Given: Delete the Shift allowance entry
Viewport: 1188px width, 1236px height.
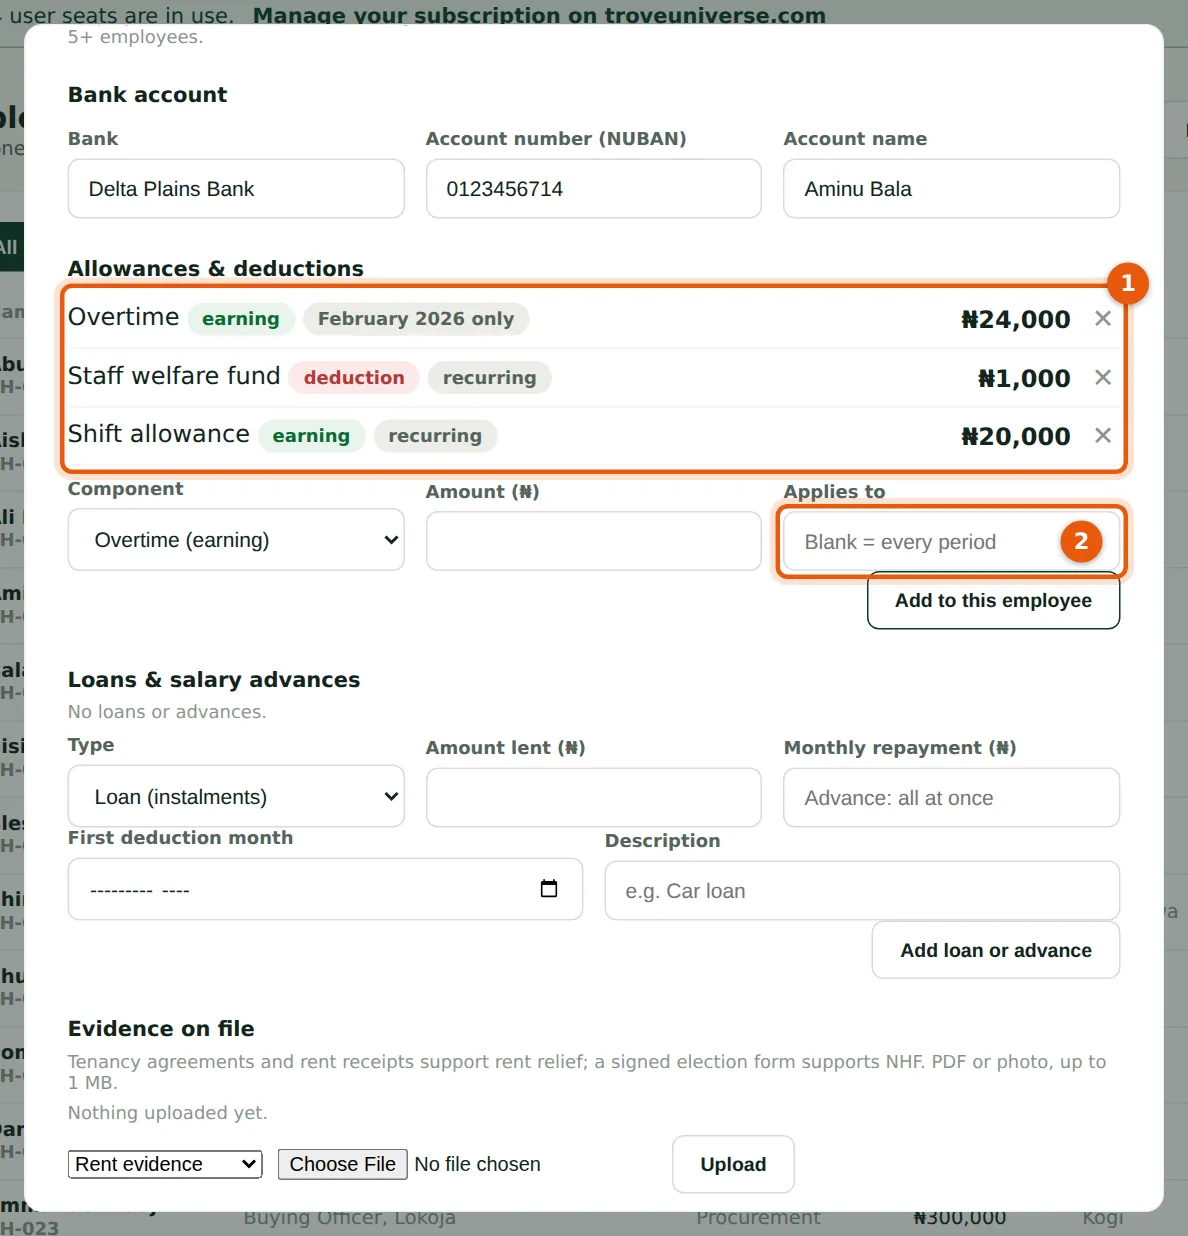Looking at the screenshot, I should [1103, 435].
